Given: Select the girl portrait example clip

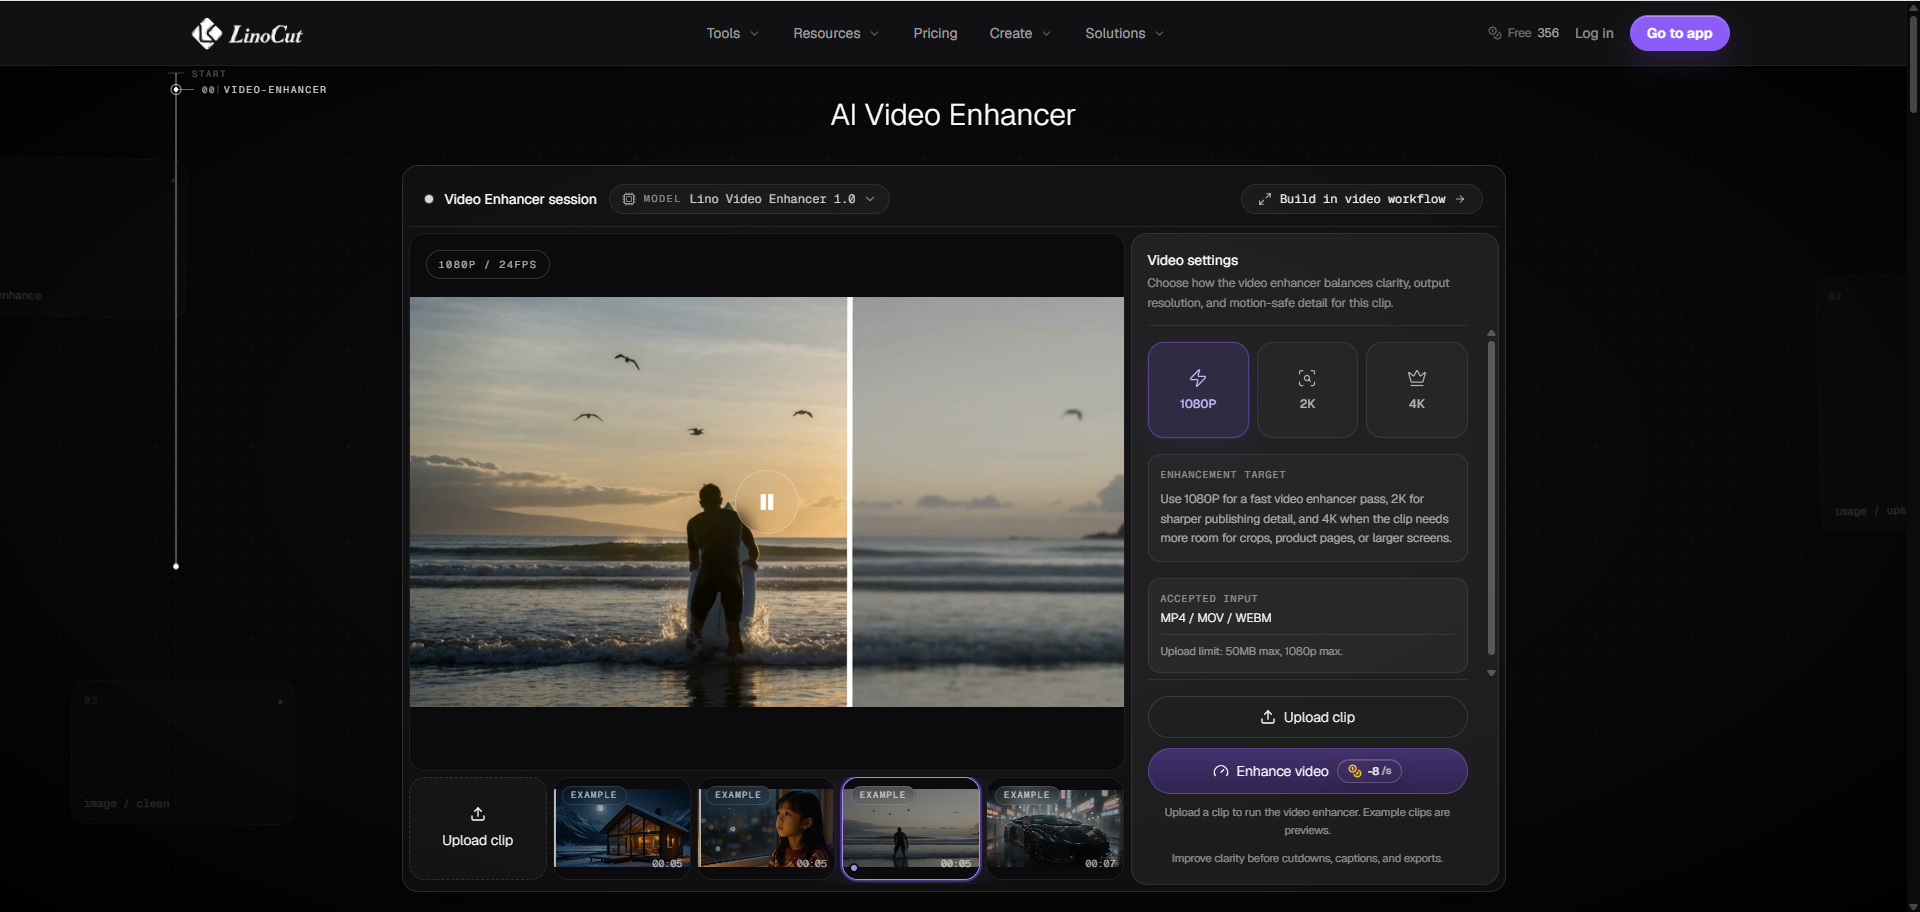Looking at the screenshot, I should tap(766, 829).
